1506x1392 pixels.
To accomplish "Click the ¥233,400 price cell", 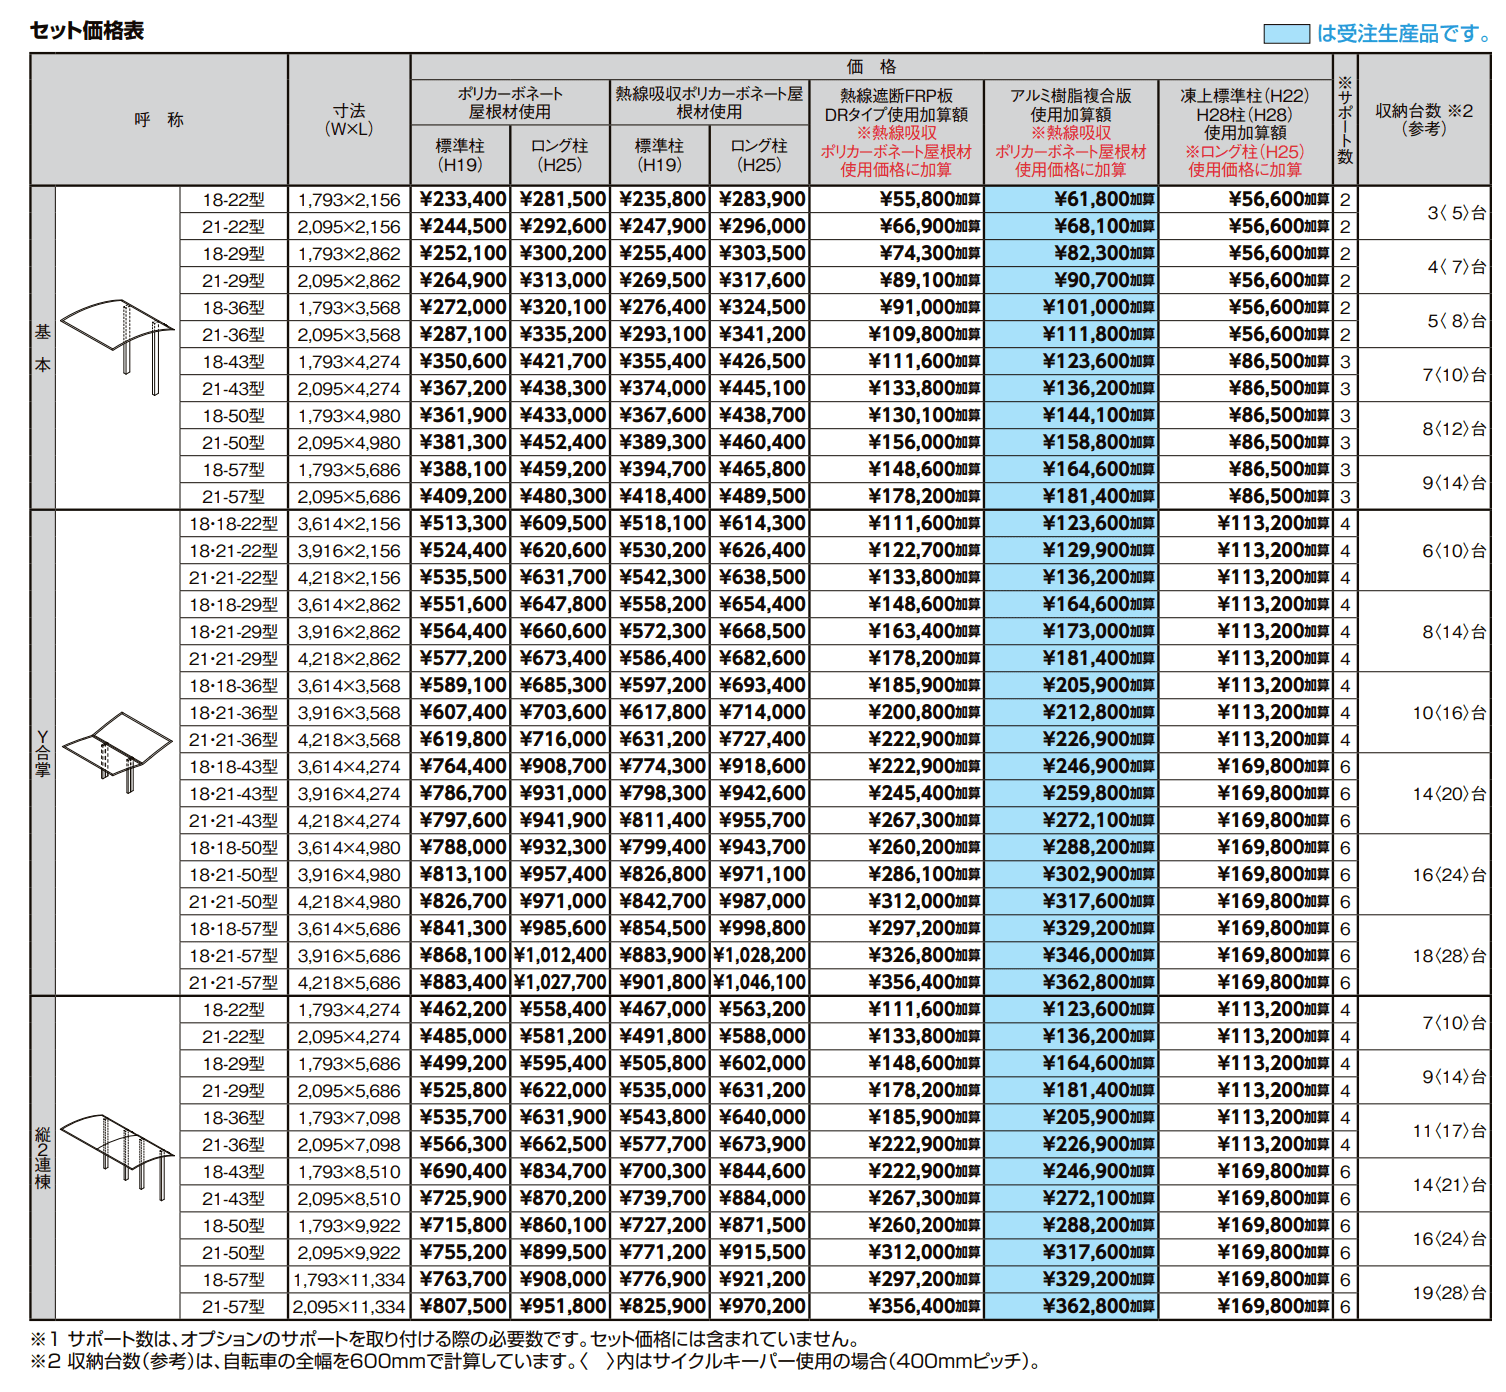I will [462, 200].
